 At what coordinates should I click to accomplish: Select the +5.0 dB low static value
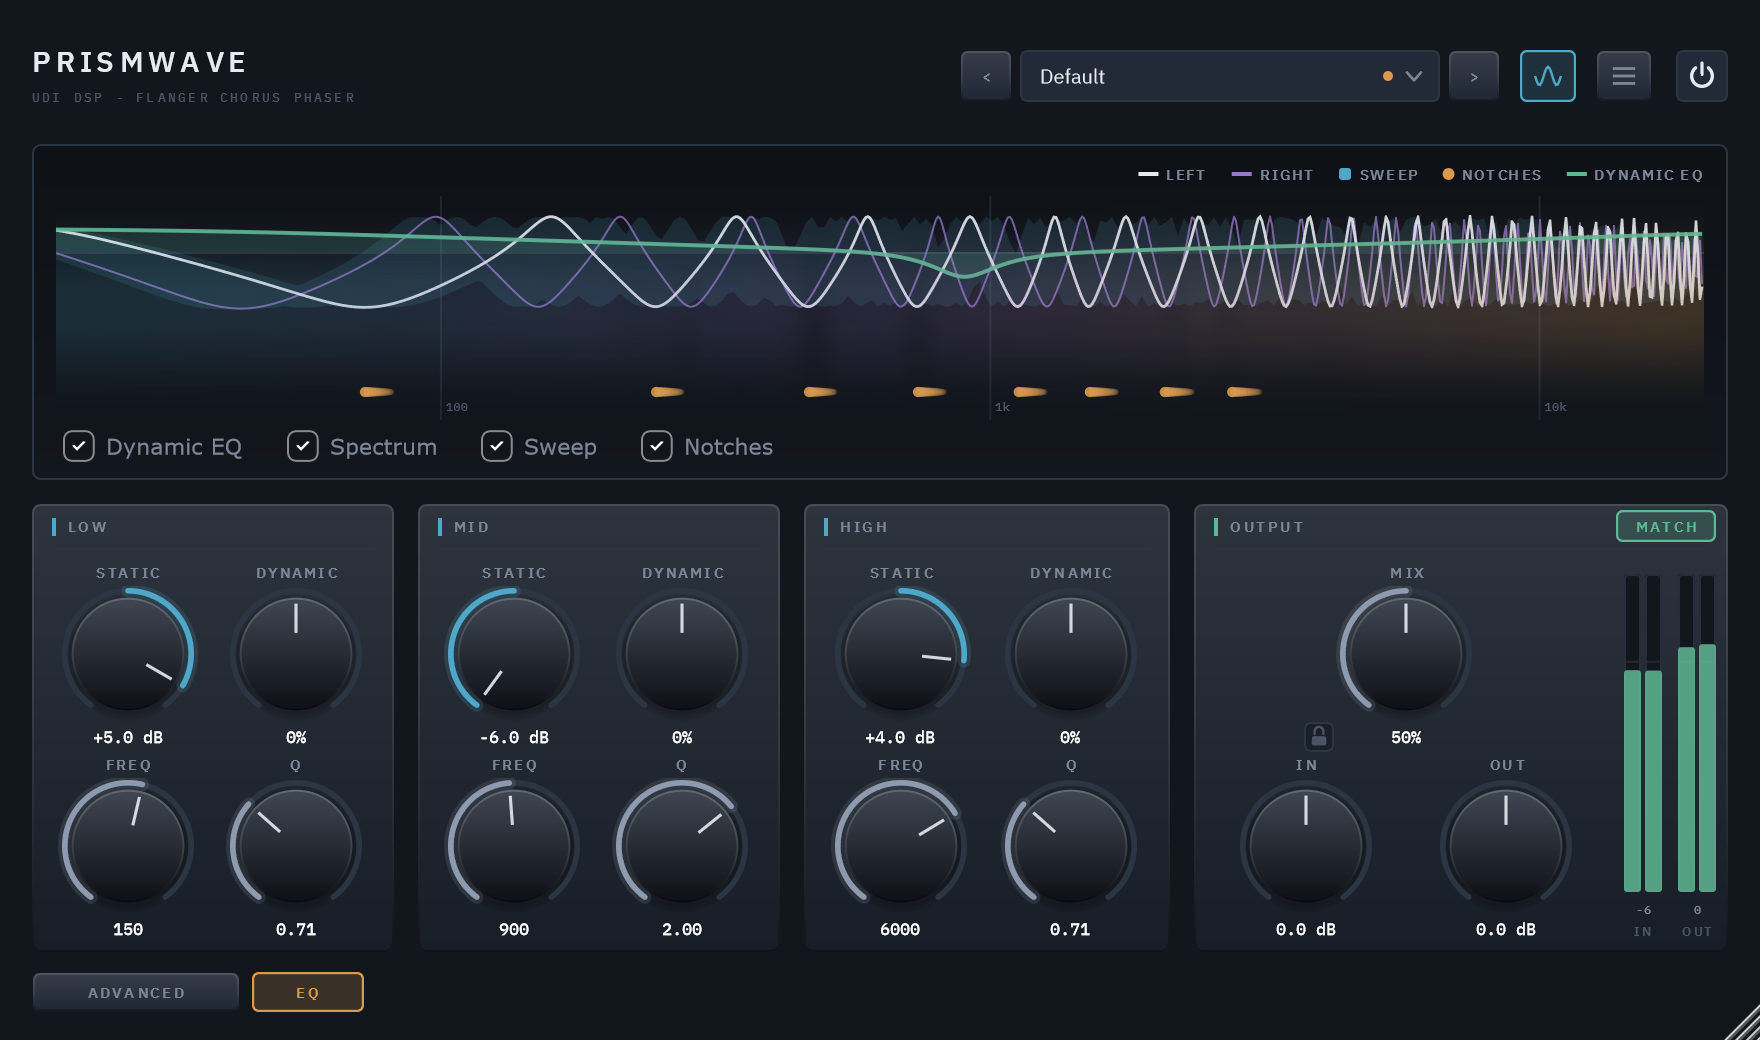point(128,737)
